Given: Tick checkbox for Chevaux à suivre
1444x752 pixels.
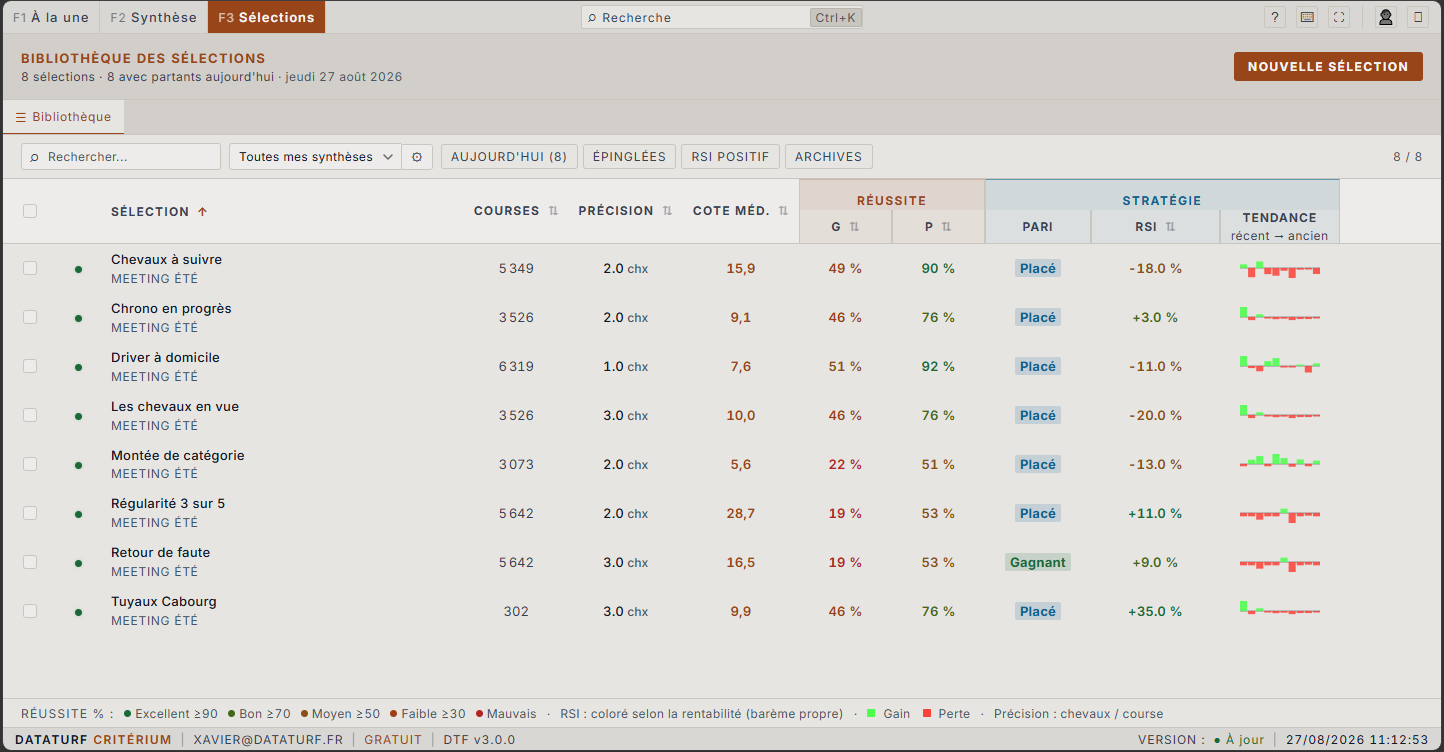Looking at the screenshot, I should click(x=30, y=268).
